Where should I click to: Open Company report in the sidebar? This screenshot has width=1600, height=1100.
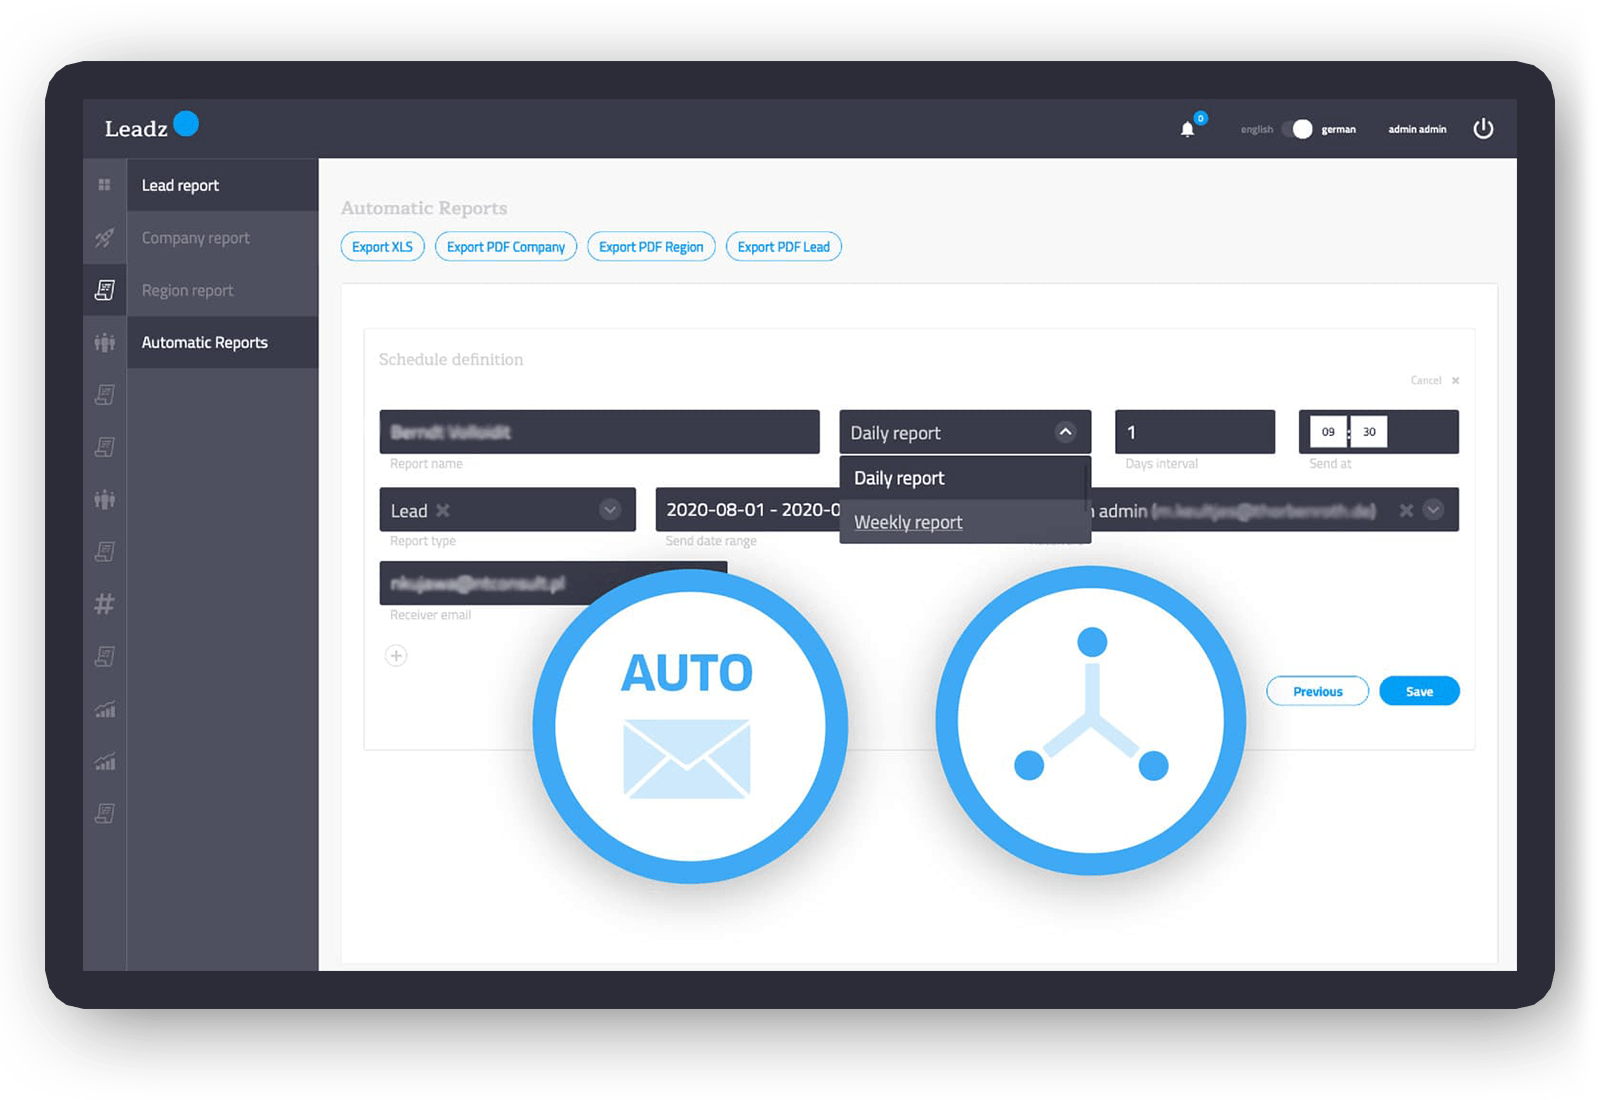[222, 238]
